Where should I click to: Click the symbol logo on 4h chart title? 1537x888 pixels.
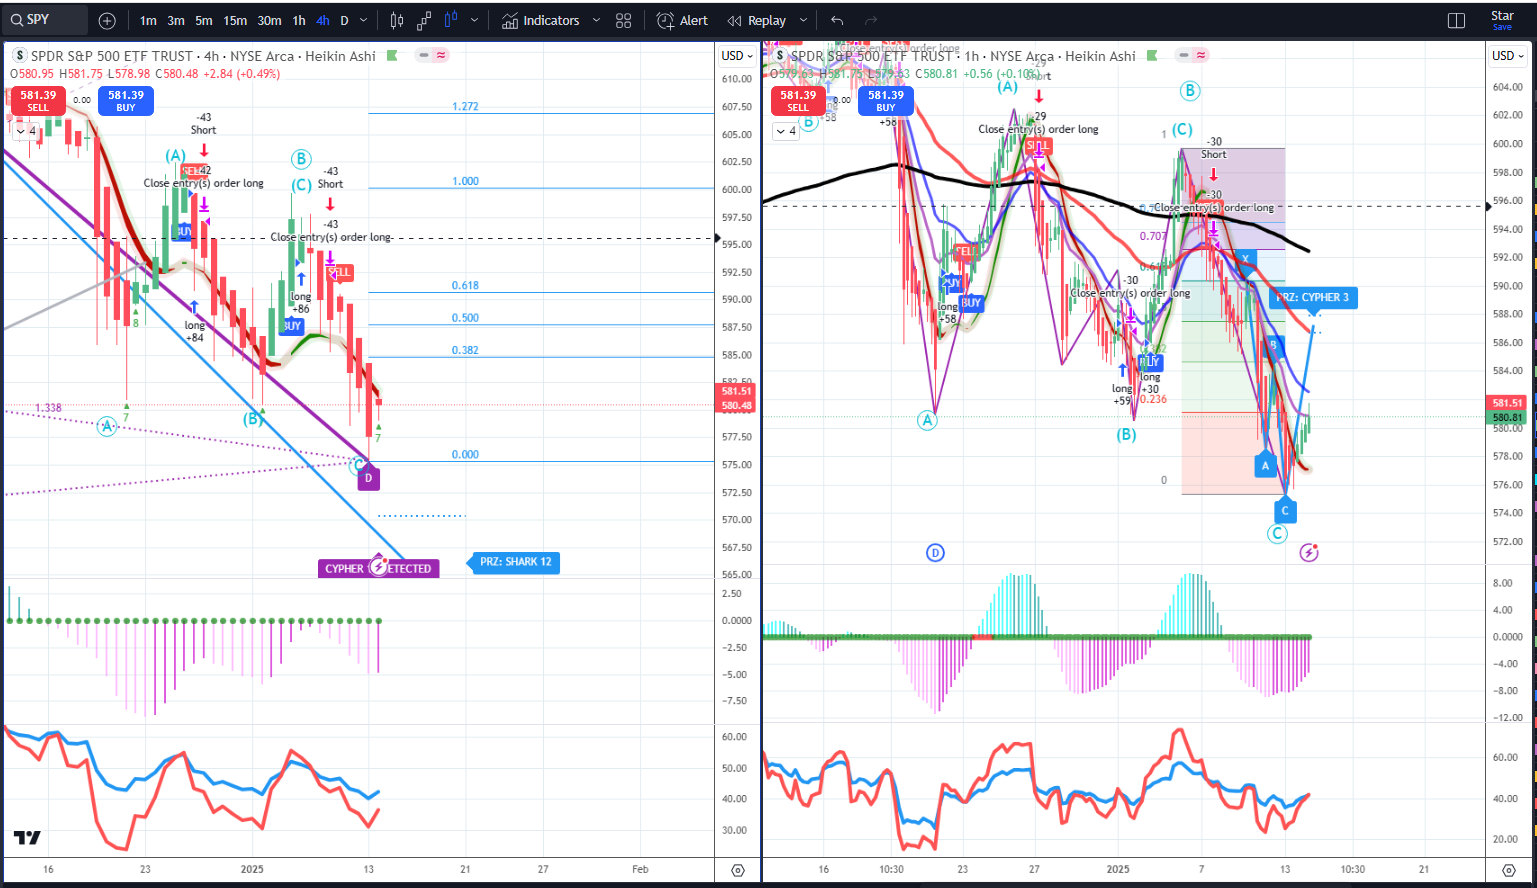click(x=19, y=56)
